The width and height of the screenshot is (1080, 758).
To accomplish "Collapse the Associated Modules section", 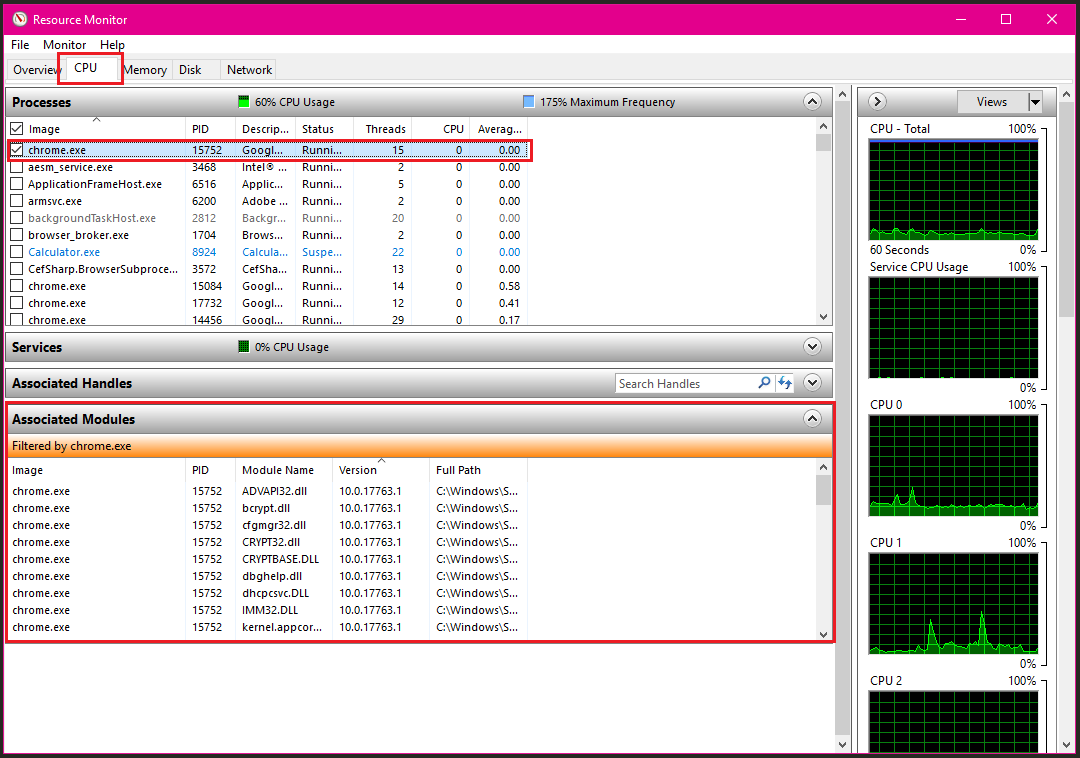I will [812, 419].
